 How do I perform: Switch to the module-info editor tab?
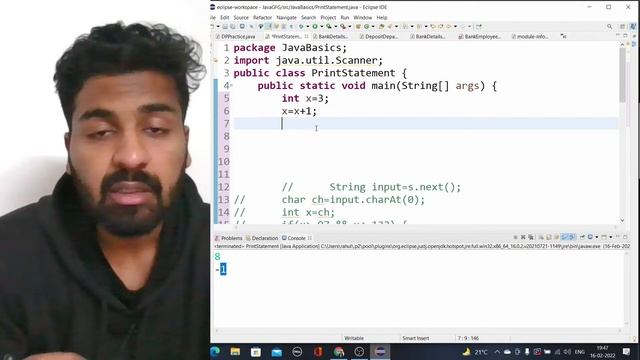pos(530,36)
